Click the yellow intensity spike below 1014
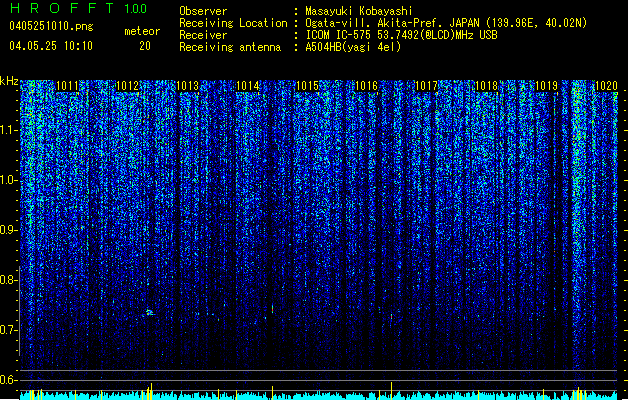 (272, 393)
